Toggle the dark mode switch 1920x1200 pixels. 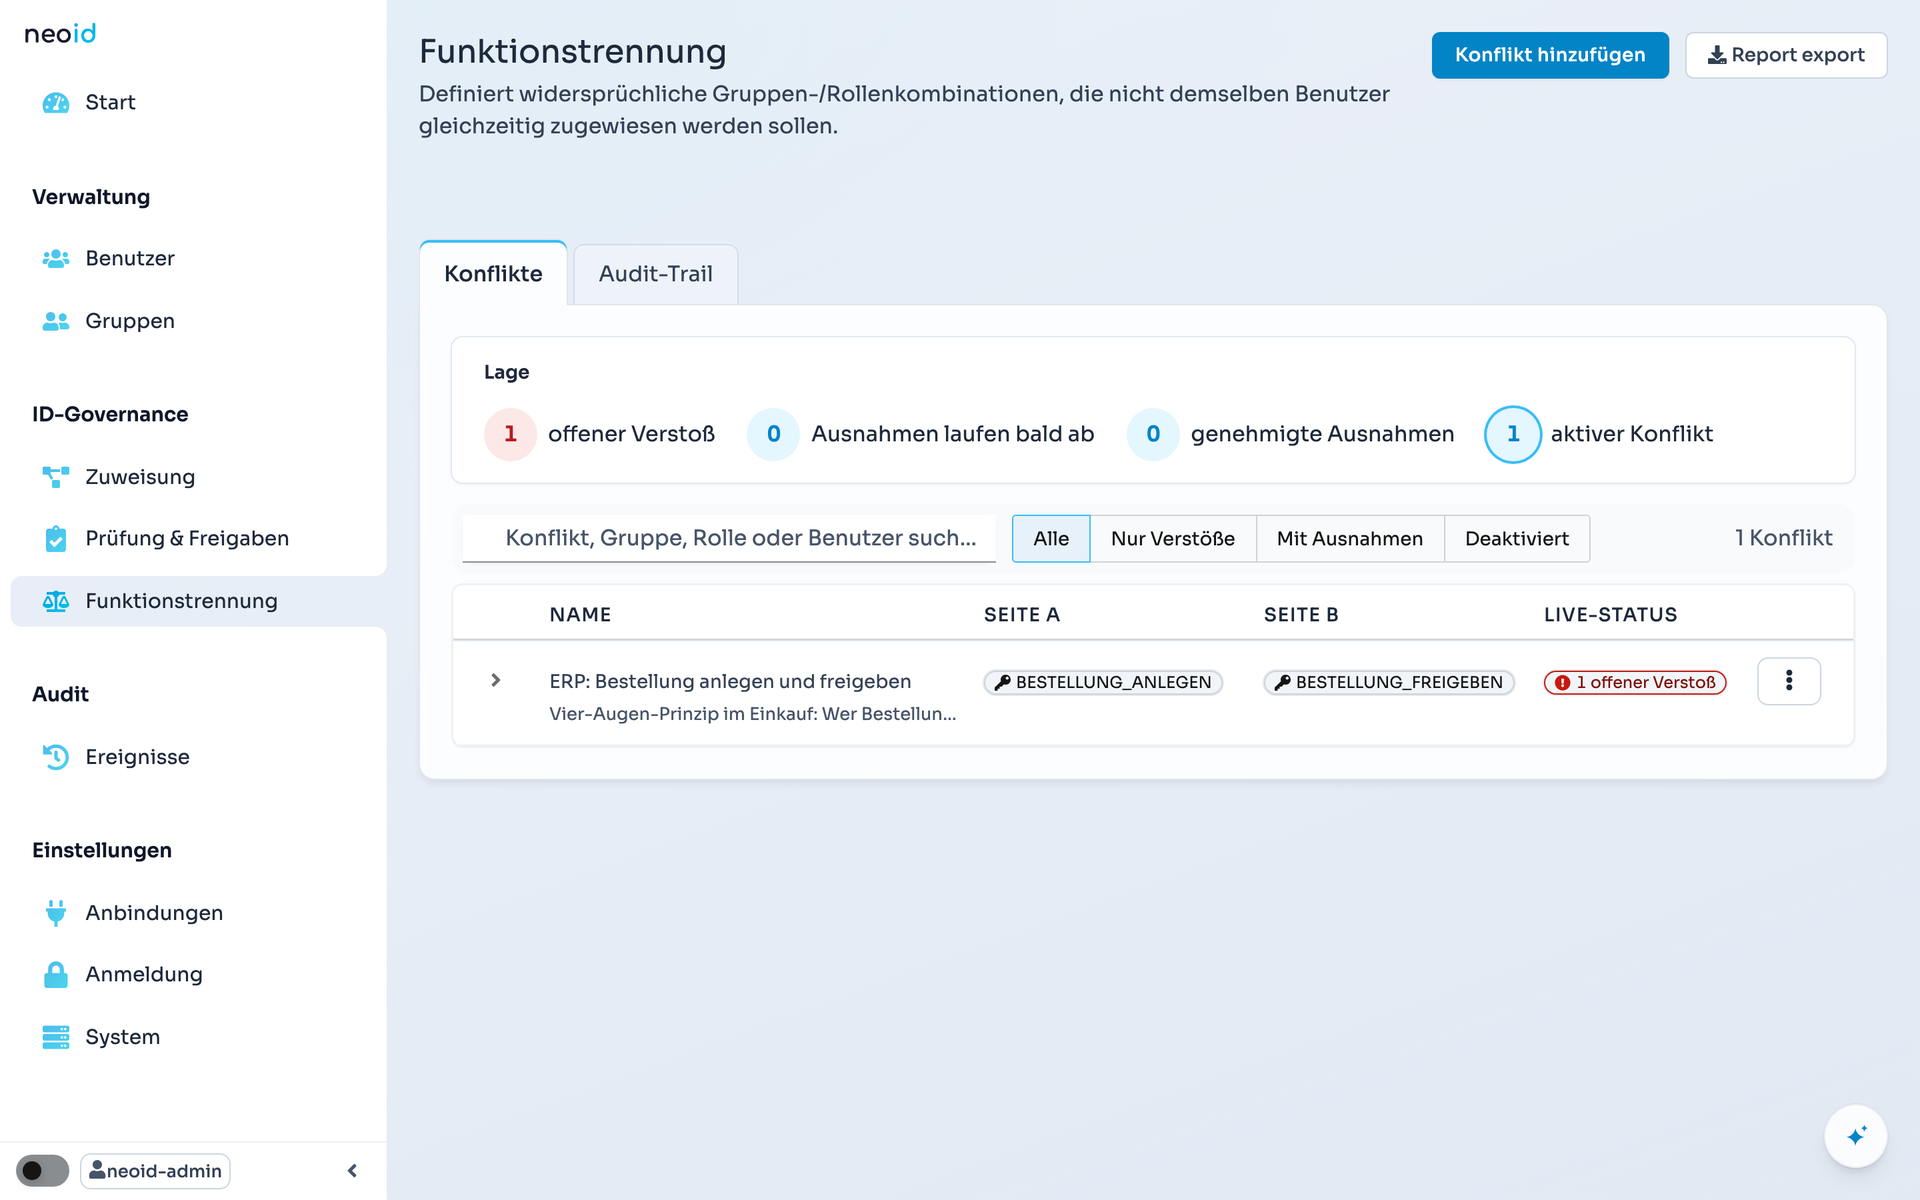click(42, 1170)
